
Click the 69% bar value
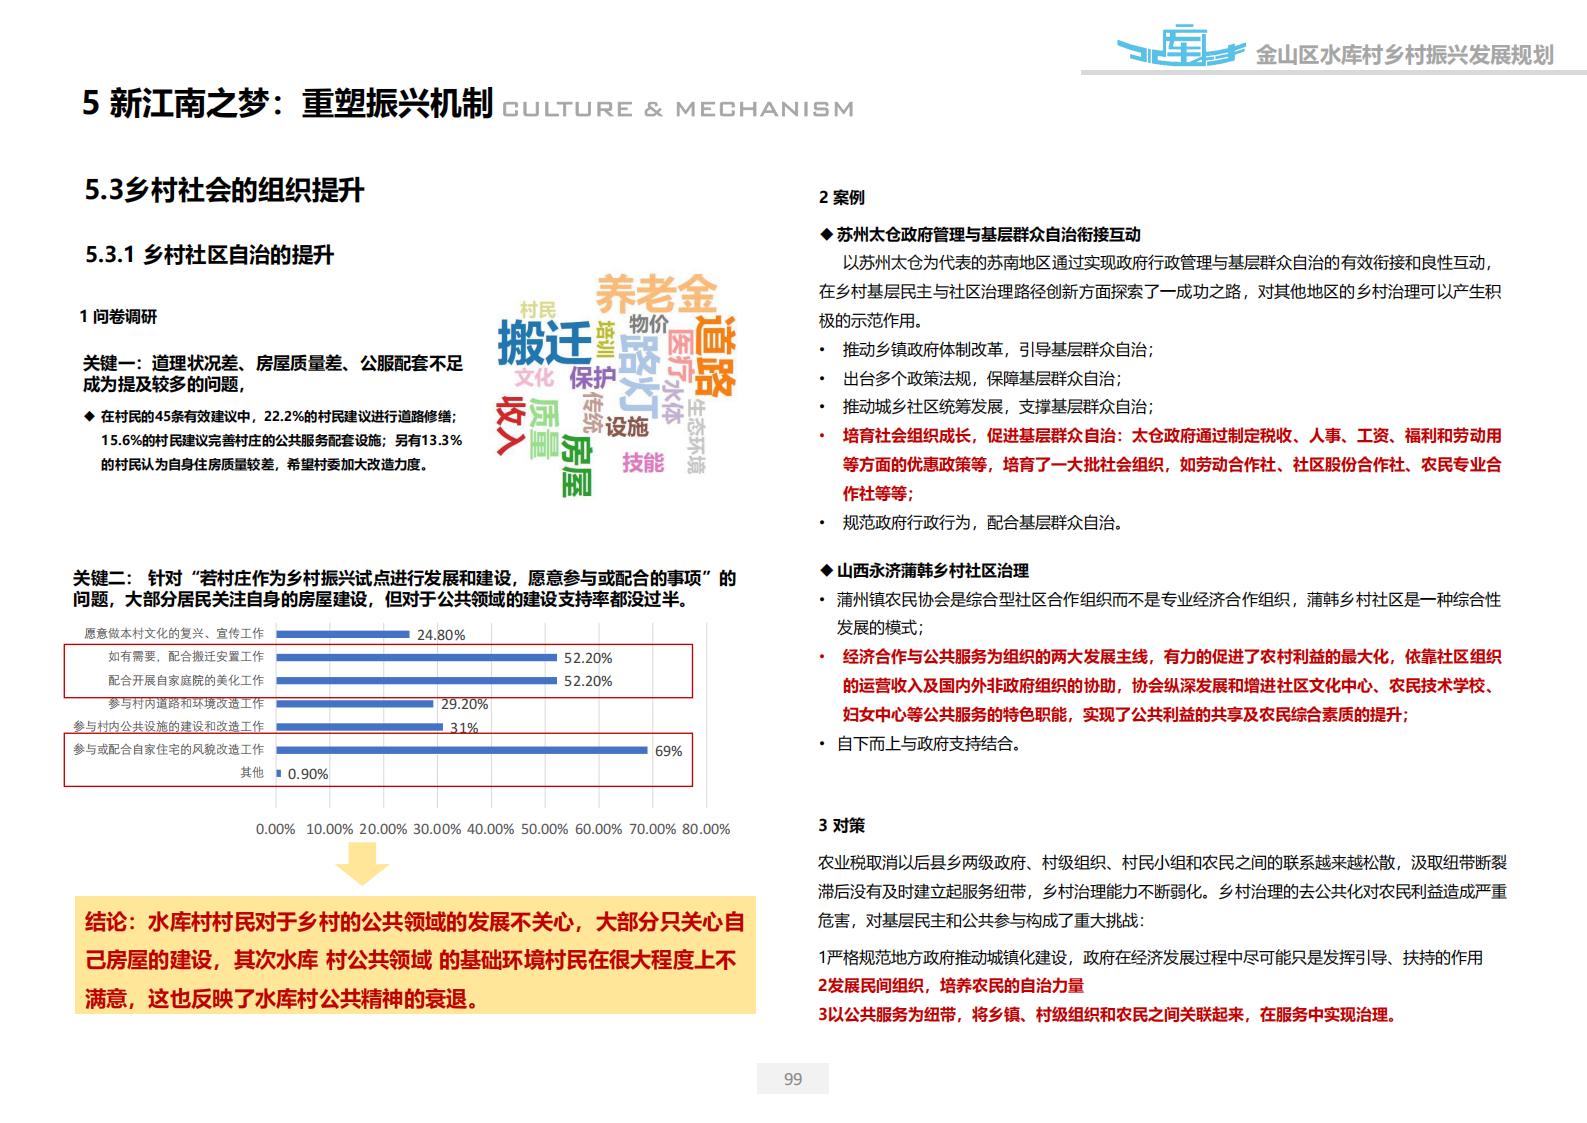tap(669, 750)
